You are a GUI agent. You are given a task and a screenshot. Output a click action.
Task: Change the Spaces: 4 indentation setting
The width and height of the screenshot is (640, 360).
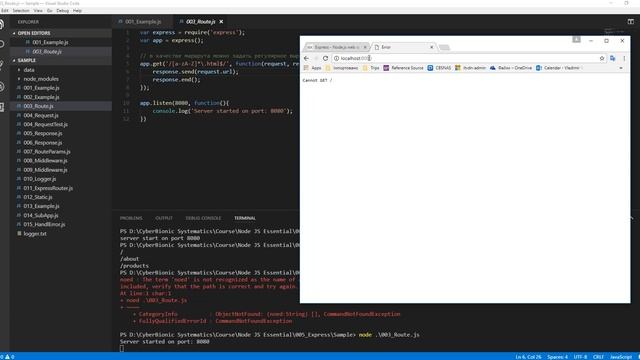[x=557, y=357]
